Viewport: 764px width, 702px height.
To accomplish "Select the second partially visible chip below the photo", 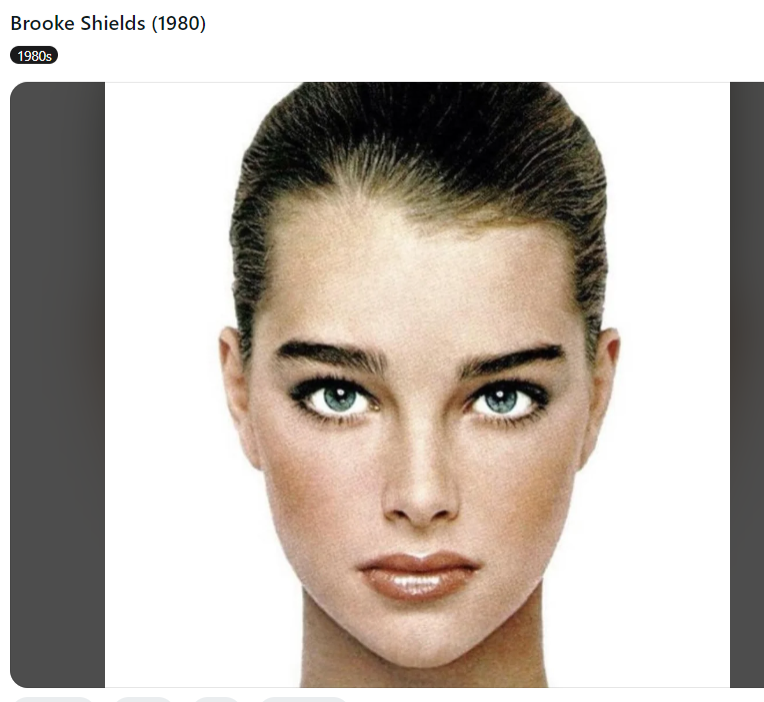I will [143, 700].
